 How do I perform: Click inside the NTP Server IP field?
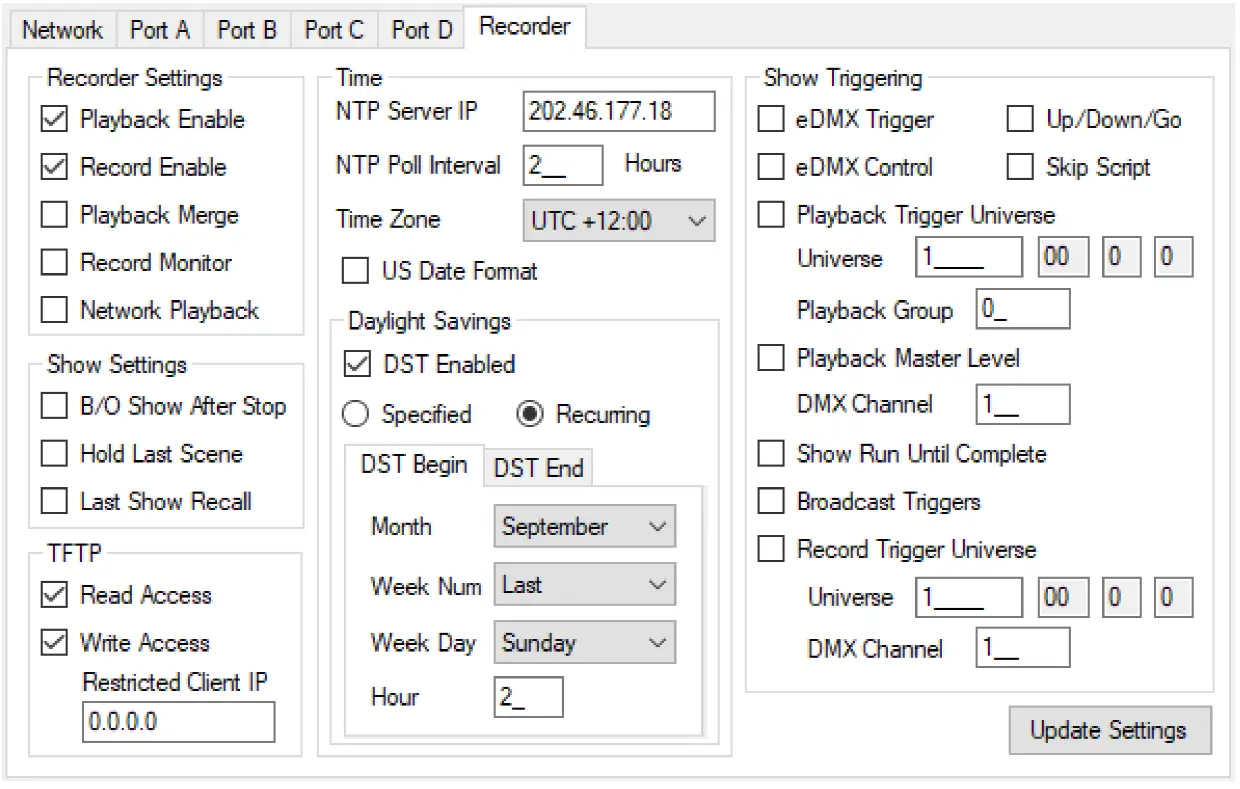(x=618, y=111)
